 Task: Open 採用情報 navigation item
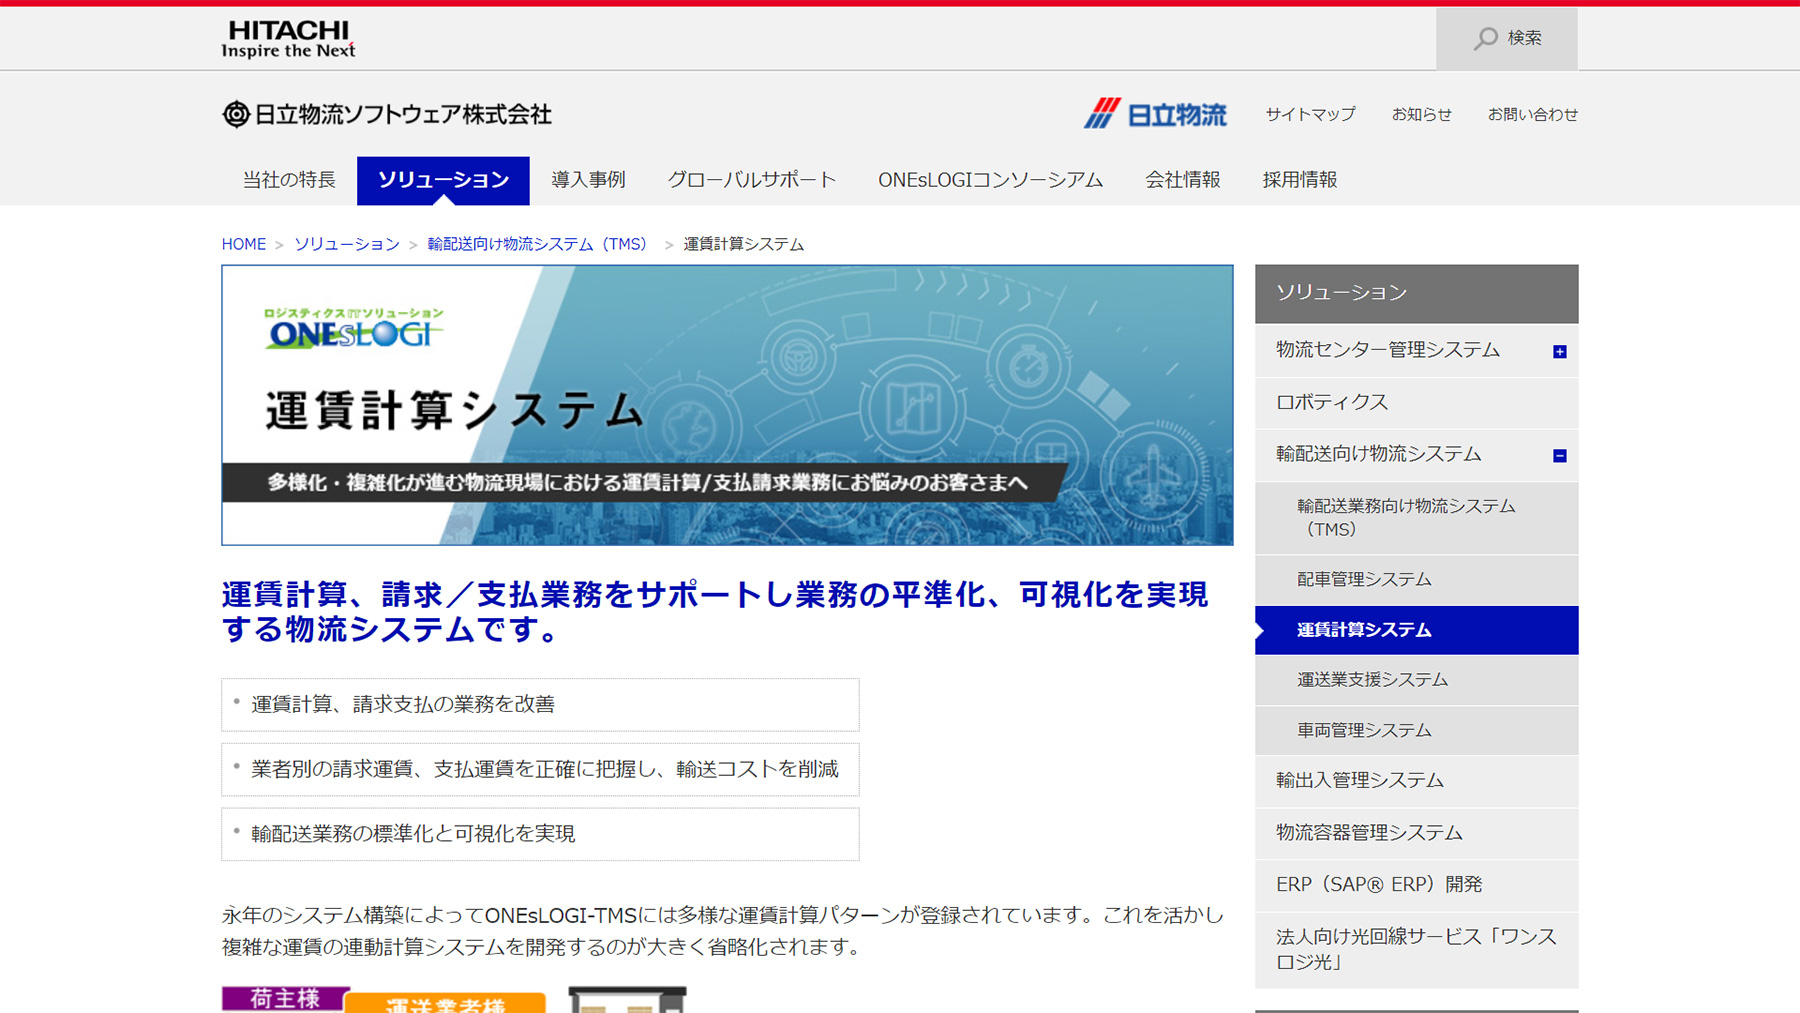[x=1299, y=180]
